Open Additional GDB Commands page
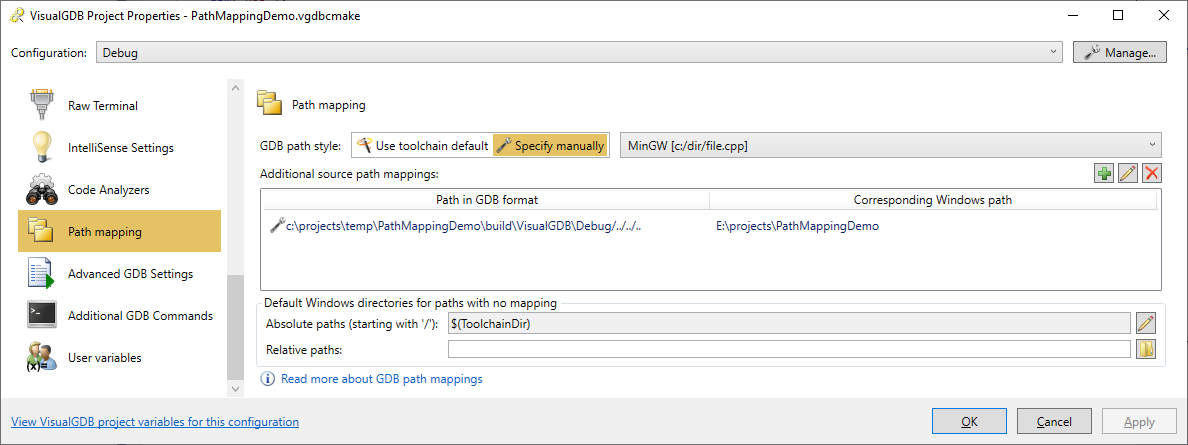 120,315
